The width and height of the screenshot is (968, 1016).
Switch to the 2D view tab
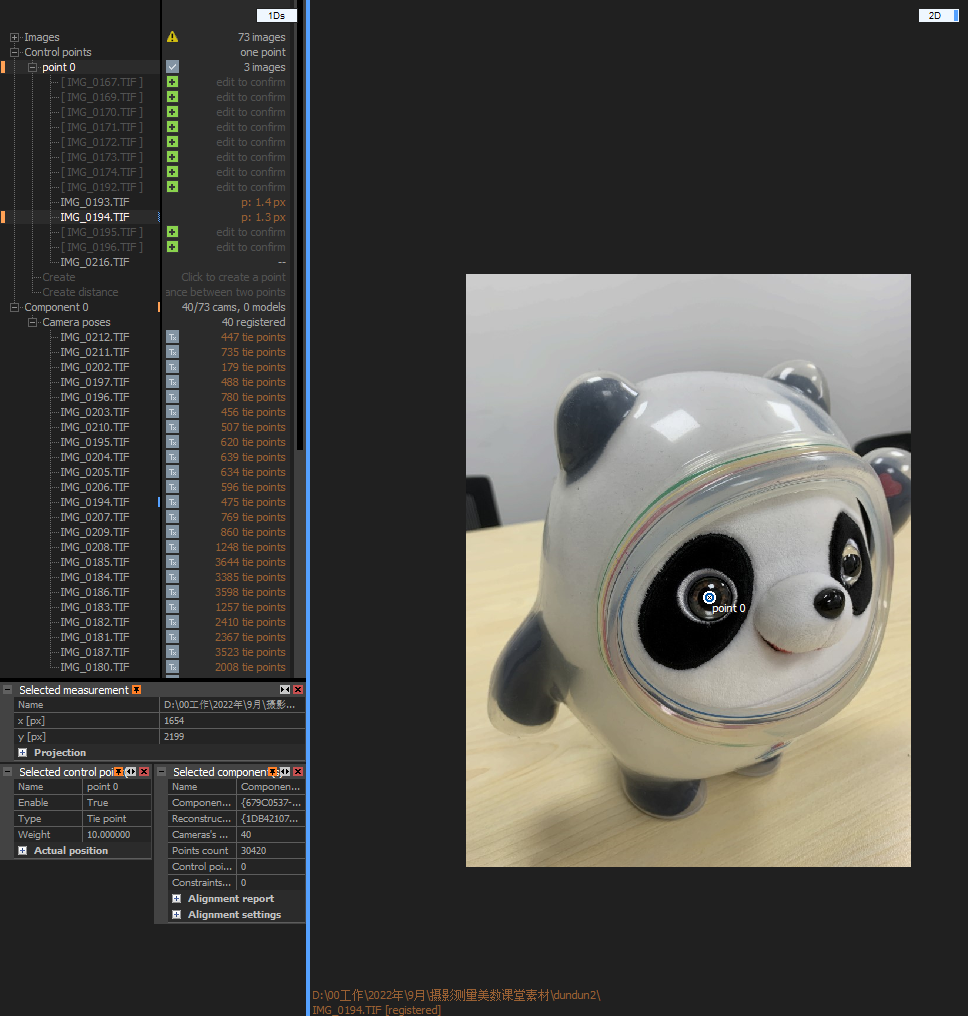click(938, 15)
